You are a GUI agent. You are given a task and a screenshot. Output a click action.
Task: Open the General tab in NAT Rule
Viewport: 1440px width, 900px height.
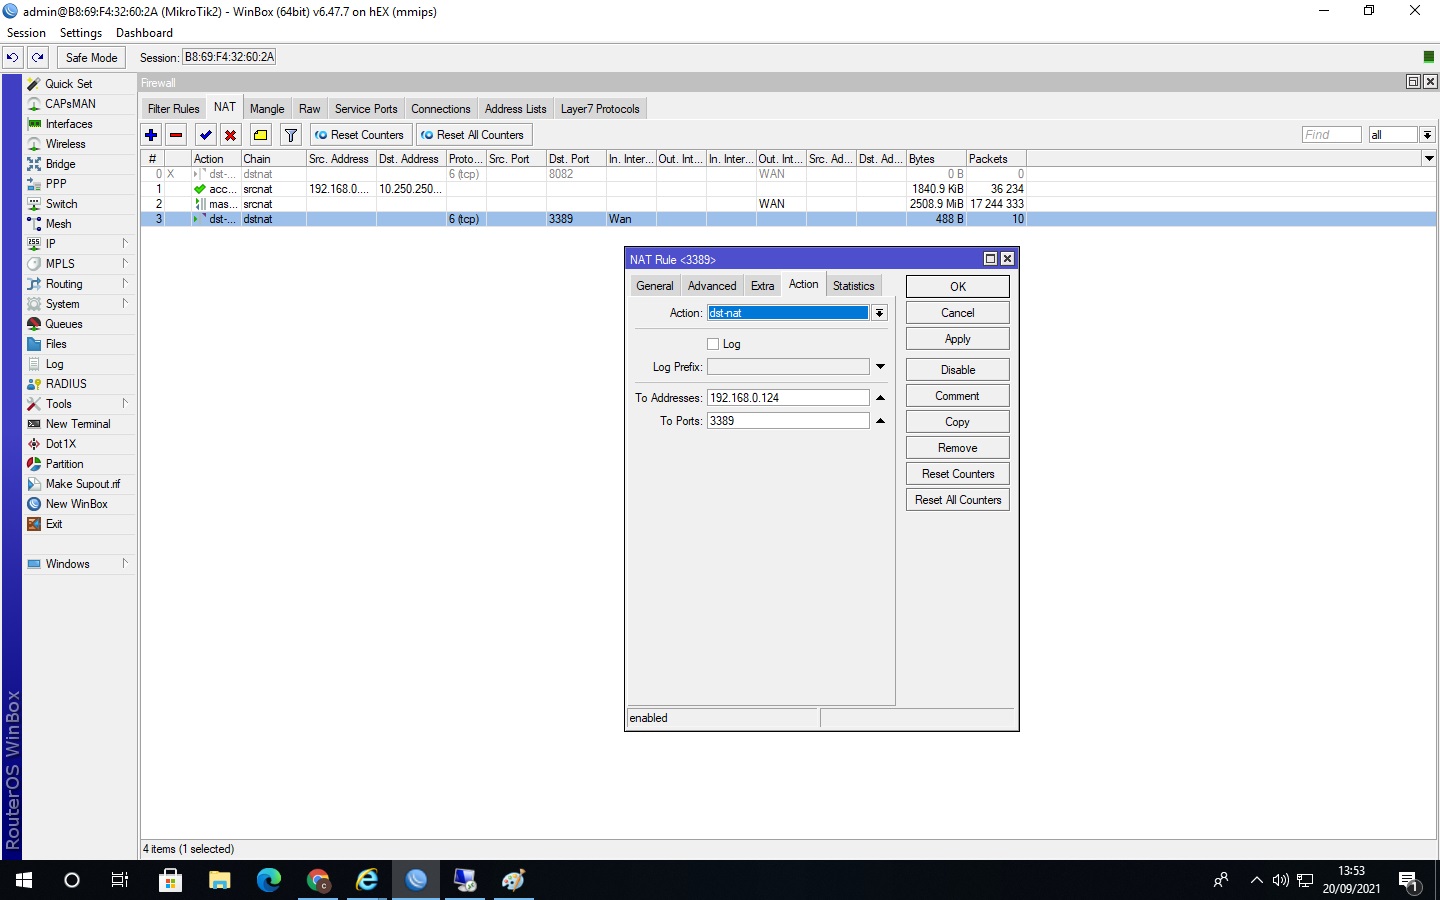pyautogui.click(x=655, y=286)
